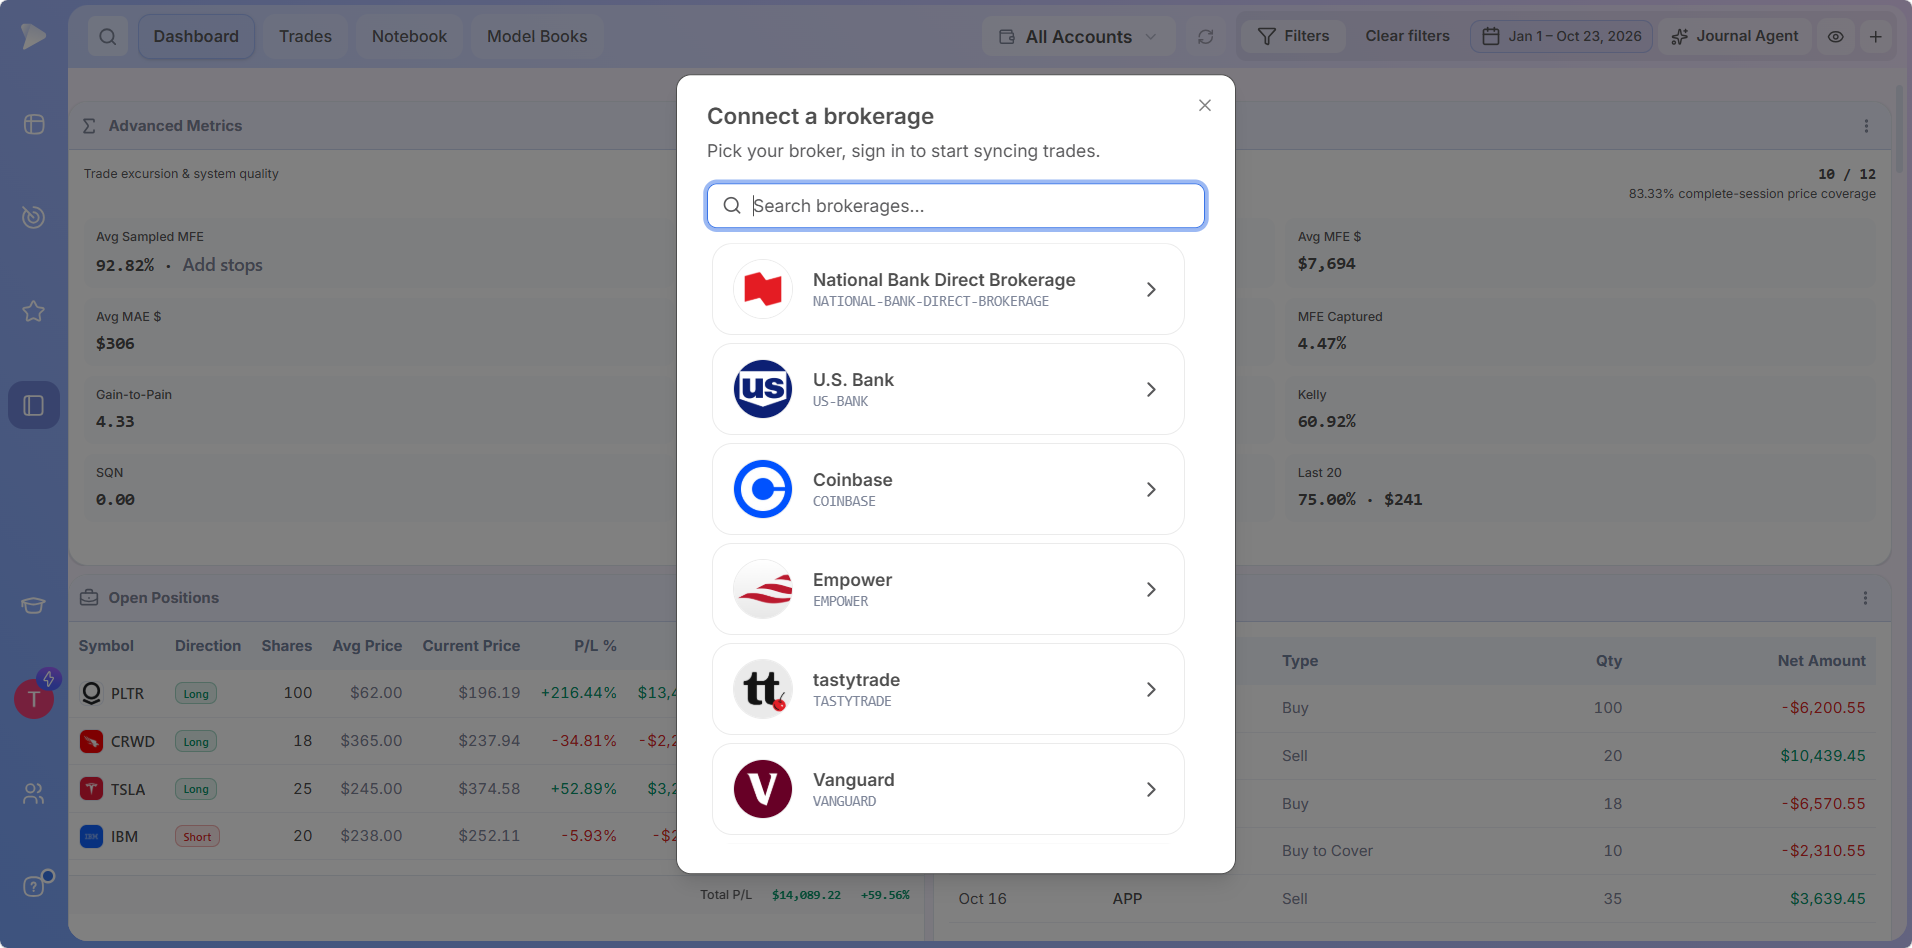
Task: Switch to the Trades tab
Action: coord(305,37)
